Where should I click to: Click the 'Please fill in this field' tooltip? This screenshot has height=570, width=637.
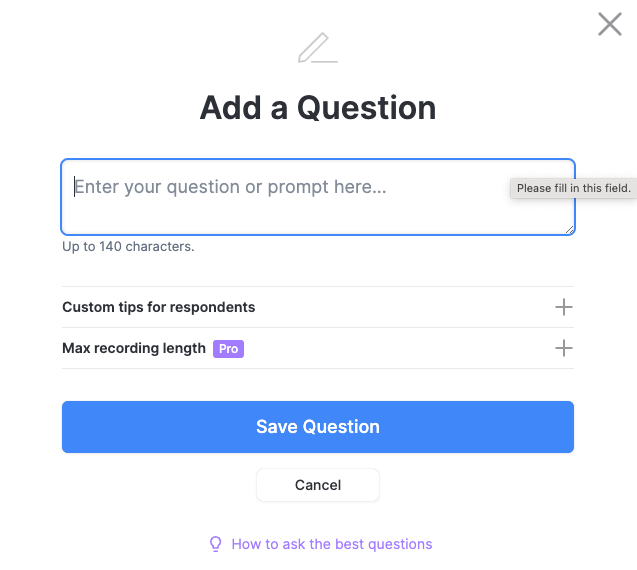[x=573, y=188]
